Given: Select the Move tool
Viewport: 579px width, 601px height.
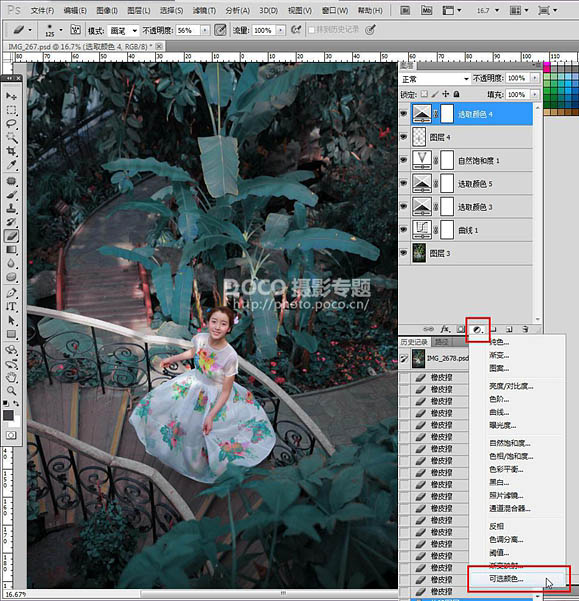Looking at the screenshot, I should [11, 96].
